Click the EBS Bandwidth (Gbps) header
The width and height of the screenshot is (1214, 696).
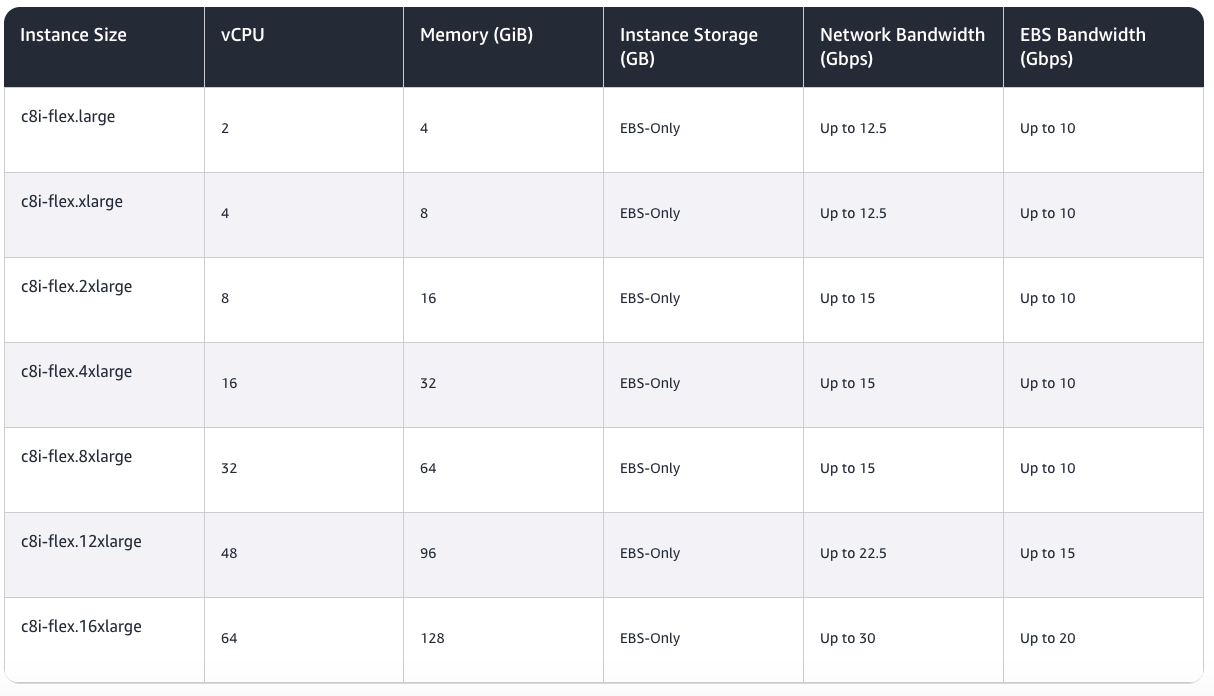(1082, 47)
